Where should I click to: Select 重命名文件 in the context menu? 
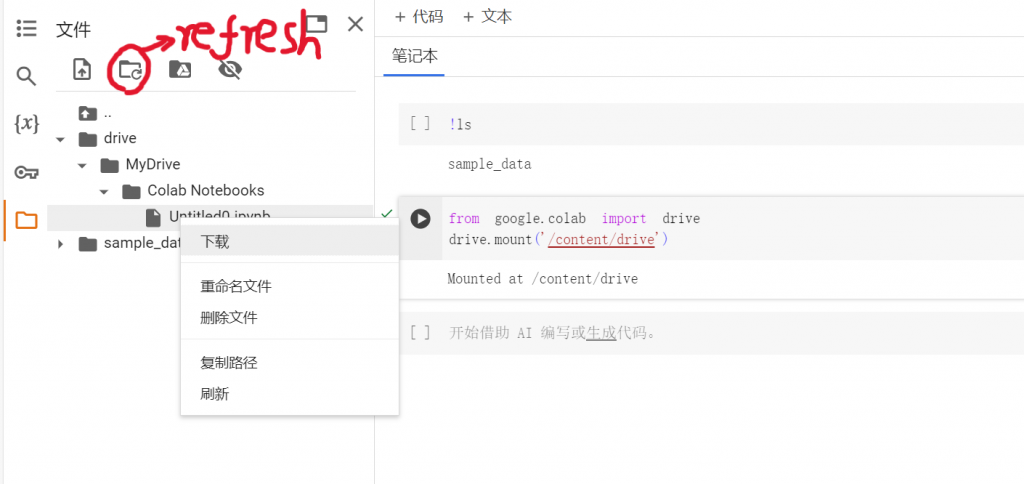[x=236, y=286]
